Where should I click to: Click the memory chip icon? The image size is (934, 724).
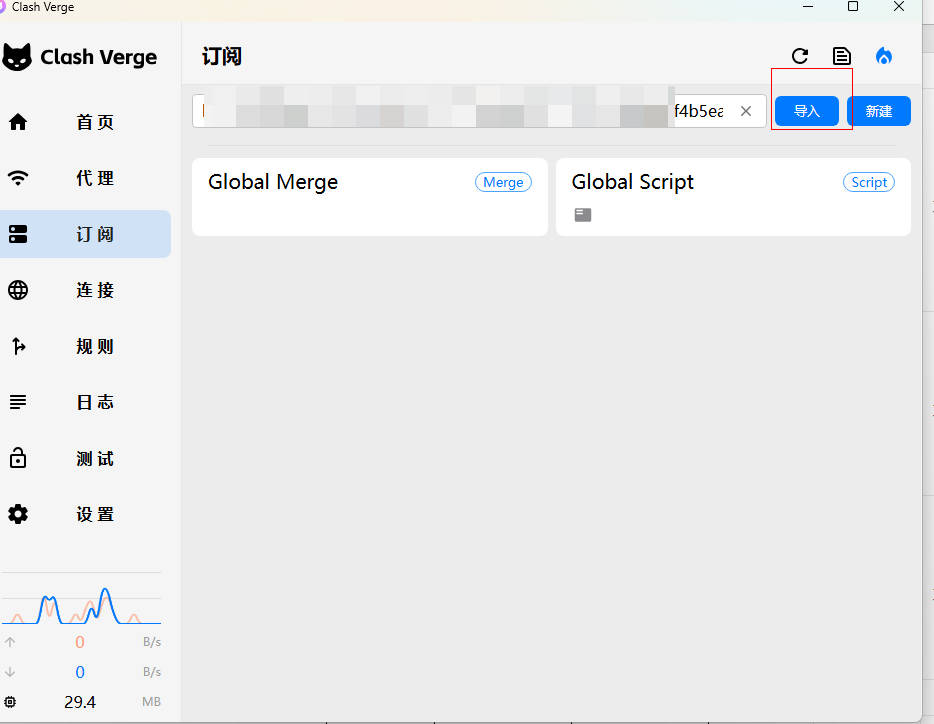tap(10, 702)
